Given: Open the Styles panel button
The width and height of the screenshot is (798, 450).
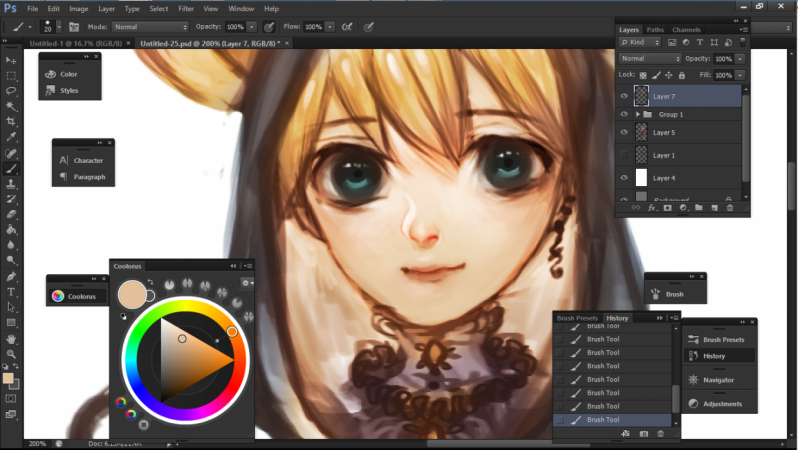Looking at the screenshot, I should click(69, 91).
